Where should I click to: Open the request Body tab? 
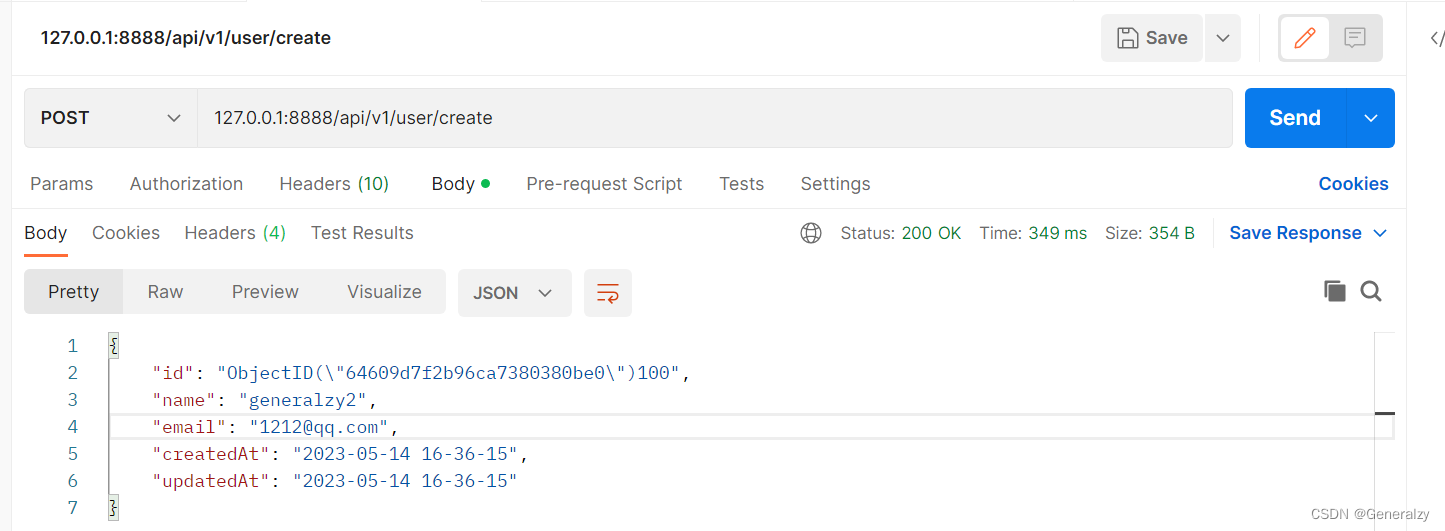(460, 184)
